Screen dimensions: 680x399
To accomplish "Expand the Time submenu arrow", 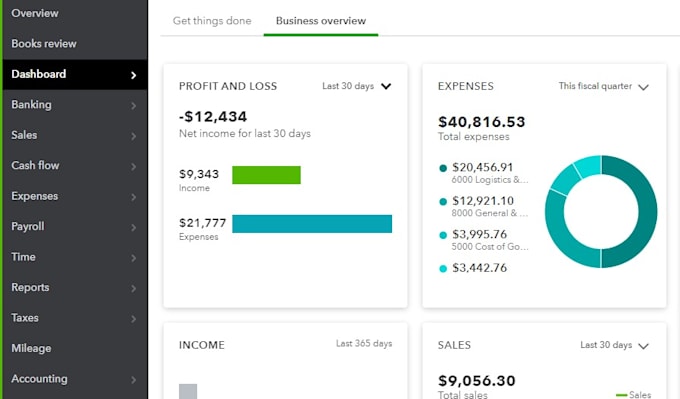I will [134, 258].
